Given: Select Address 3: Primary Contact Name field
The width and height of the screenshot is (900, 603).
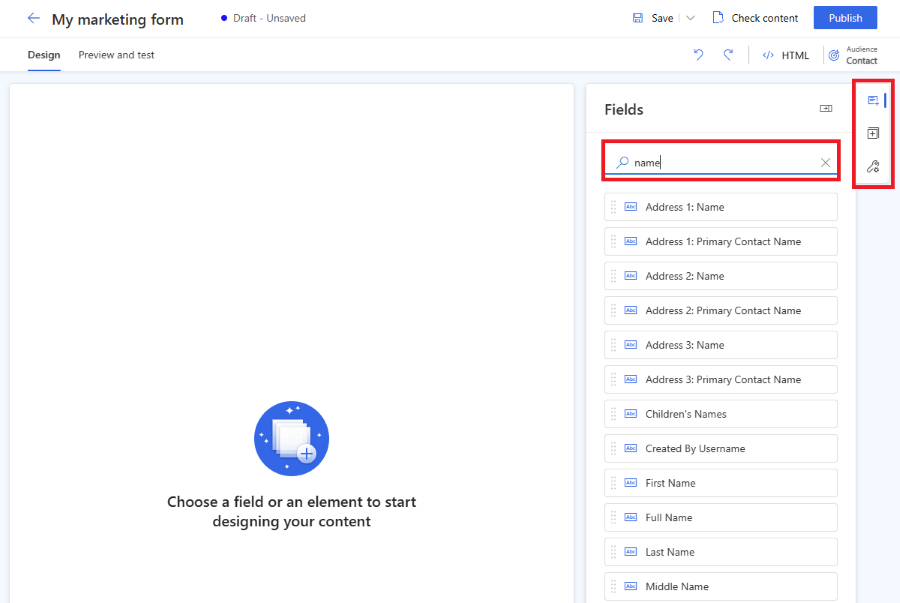Looking at the screenshot, I should [x=720, y=379].
